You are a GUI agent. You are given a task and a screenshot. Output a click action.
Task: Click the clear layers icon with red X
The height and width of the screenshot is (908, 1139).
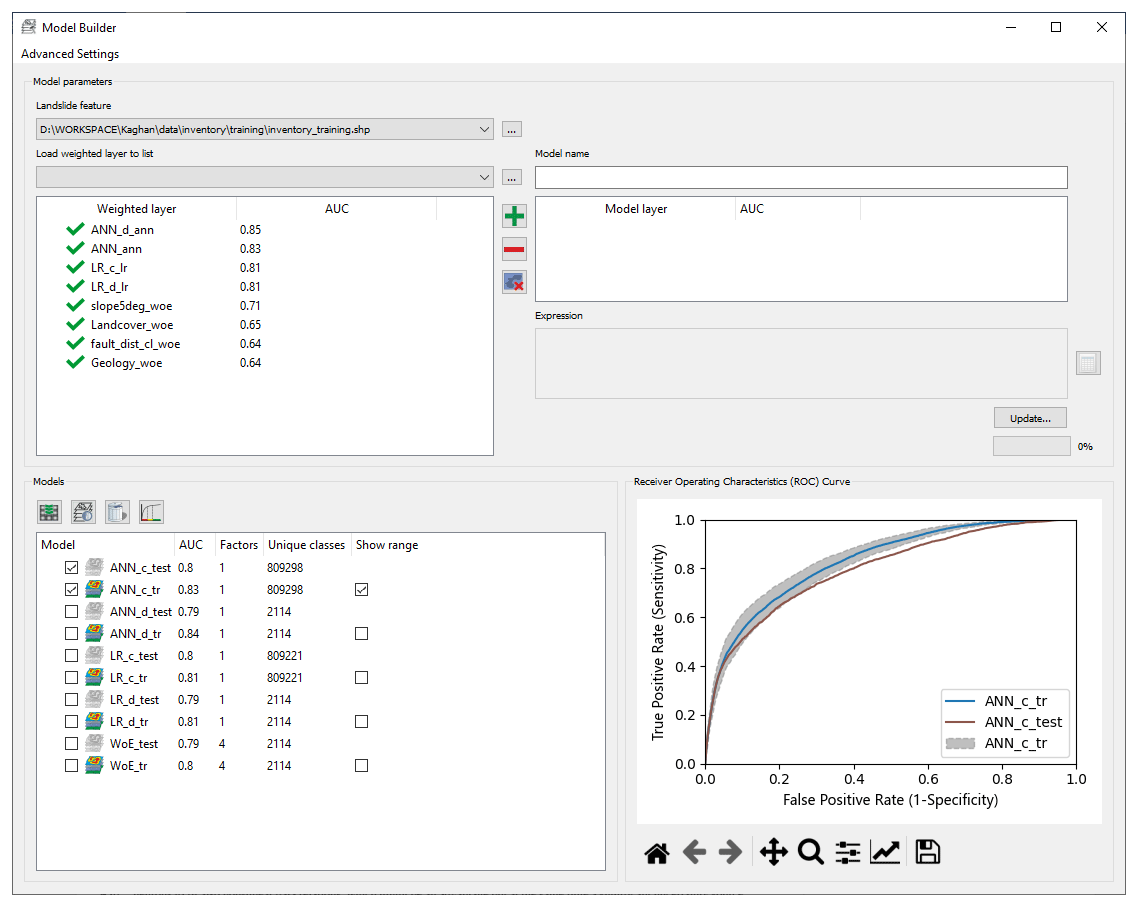pyautogui.click(x=514, y=282)
